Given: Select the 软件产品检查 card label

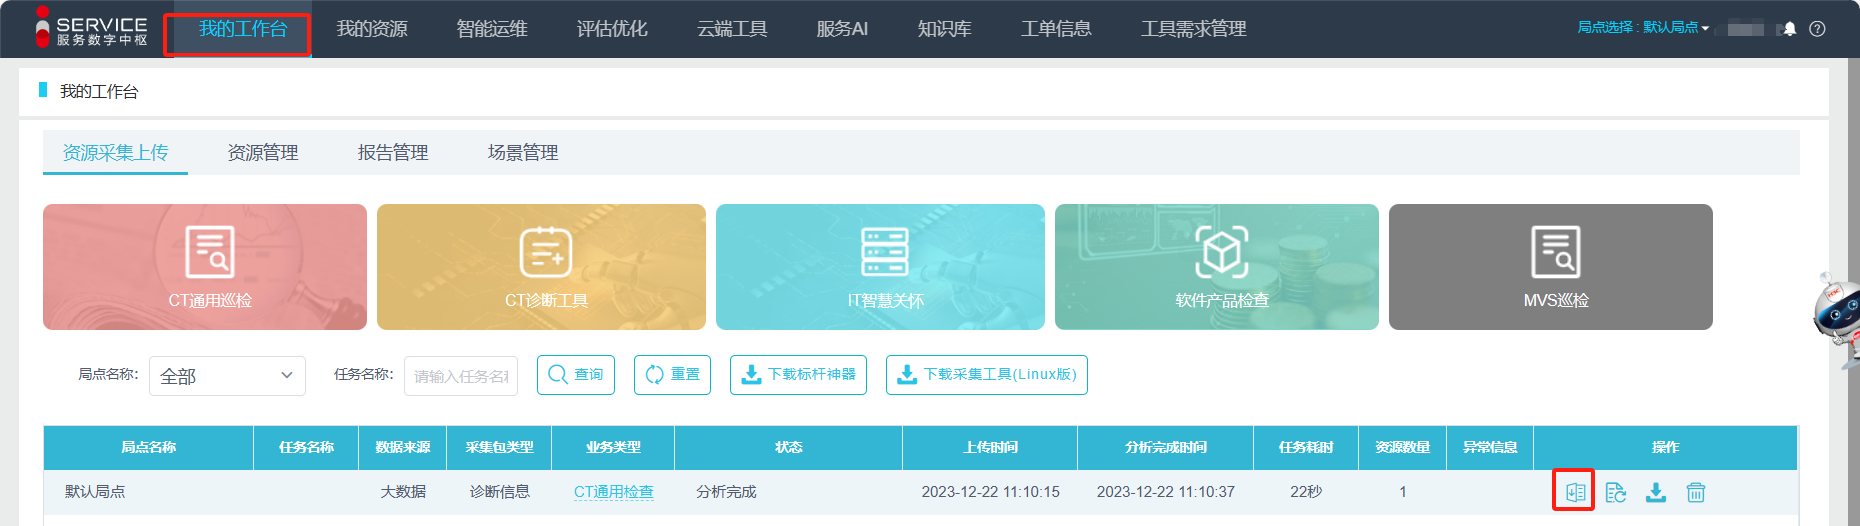Looking at the screenshot, I should pos(1222,300).
